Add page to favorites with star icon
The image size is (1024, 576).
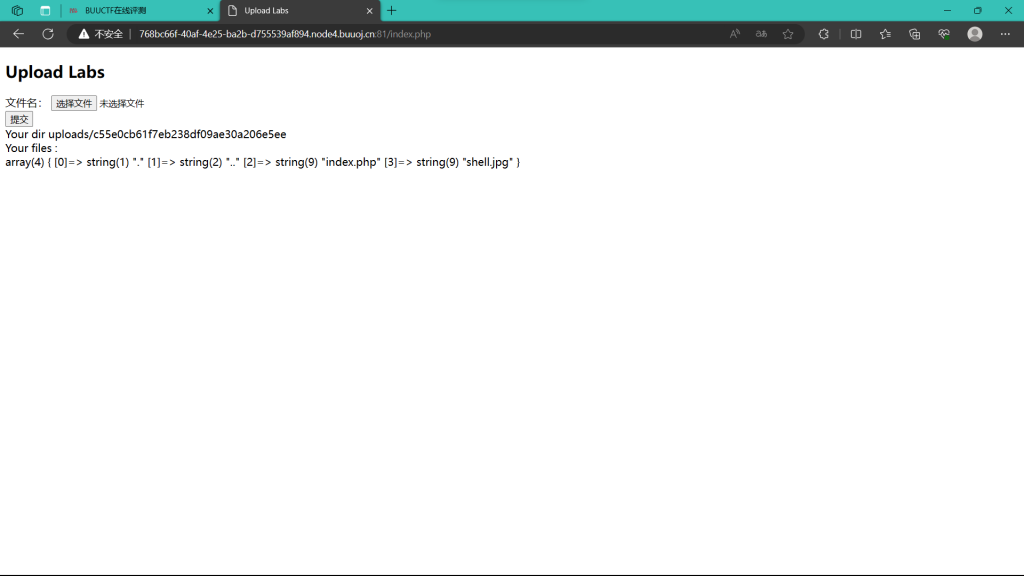[x=788, y=34]
